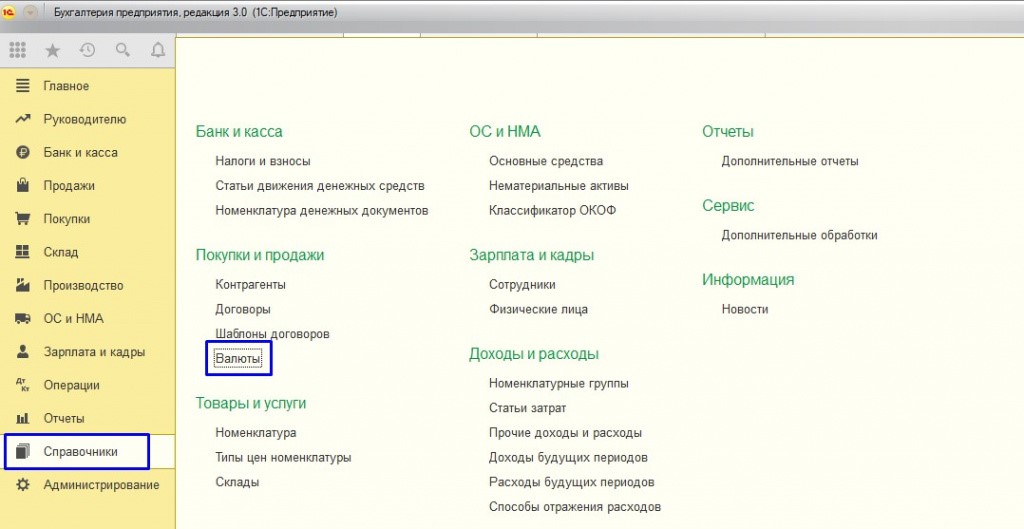
Task: Click the 1C logo in title bar
Action: 9,12
